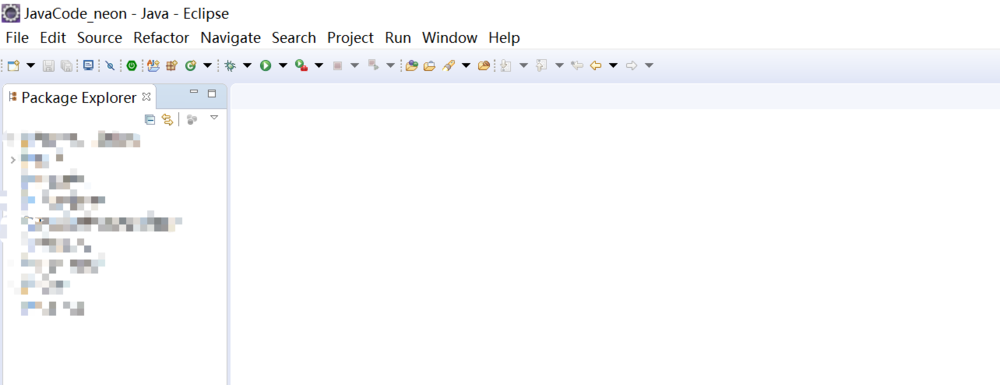
Task: Open the Run menu
Action: 398,38
